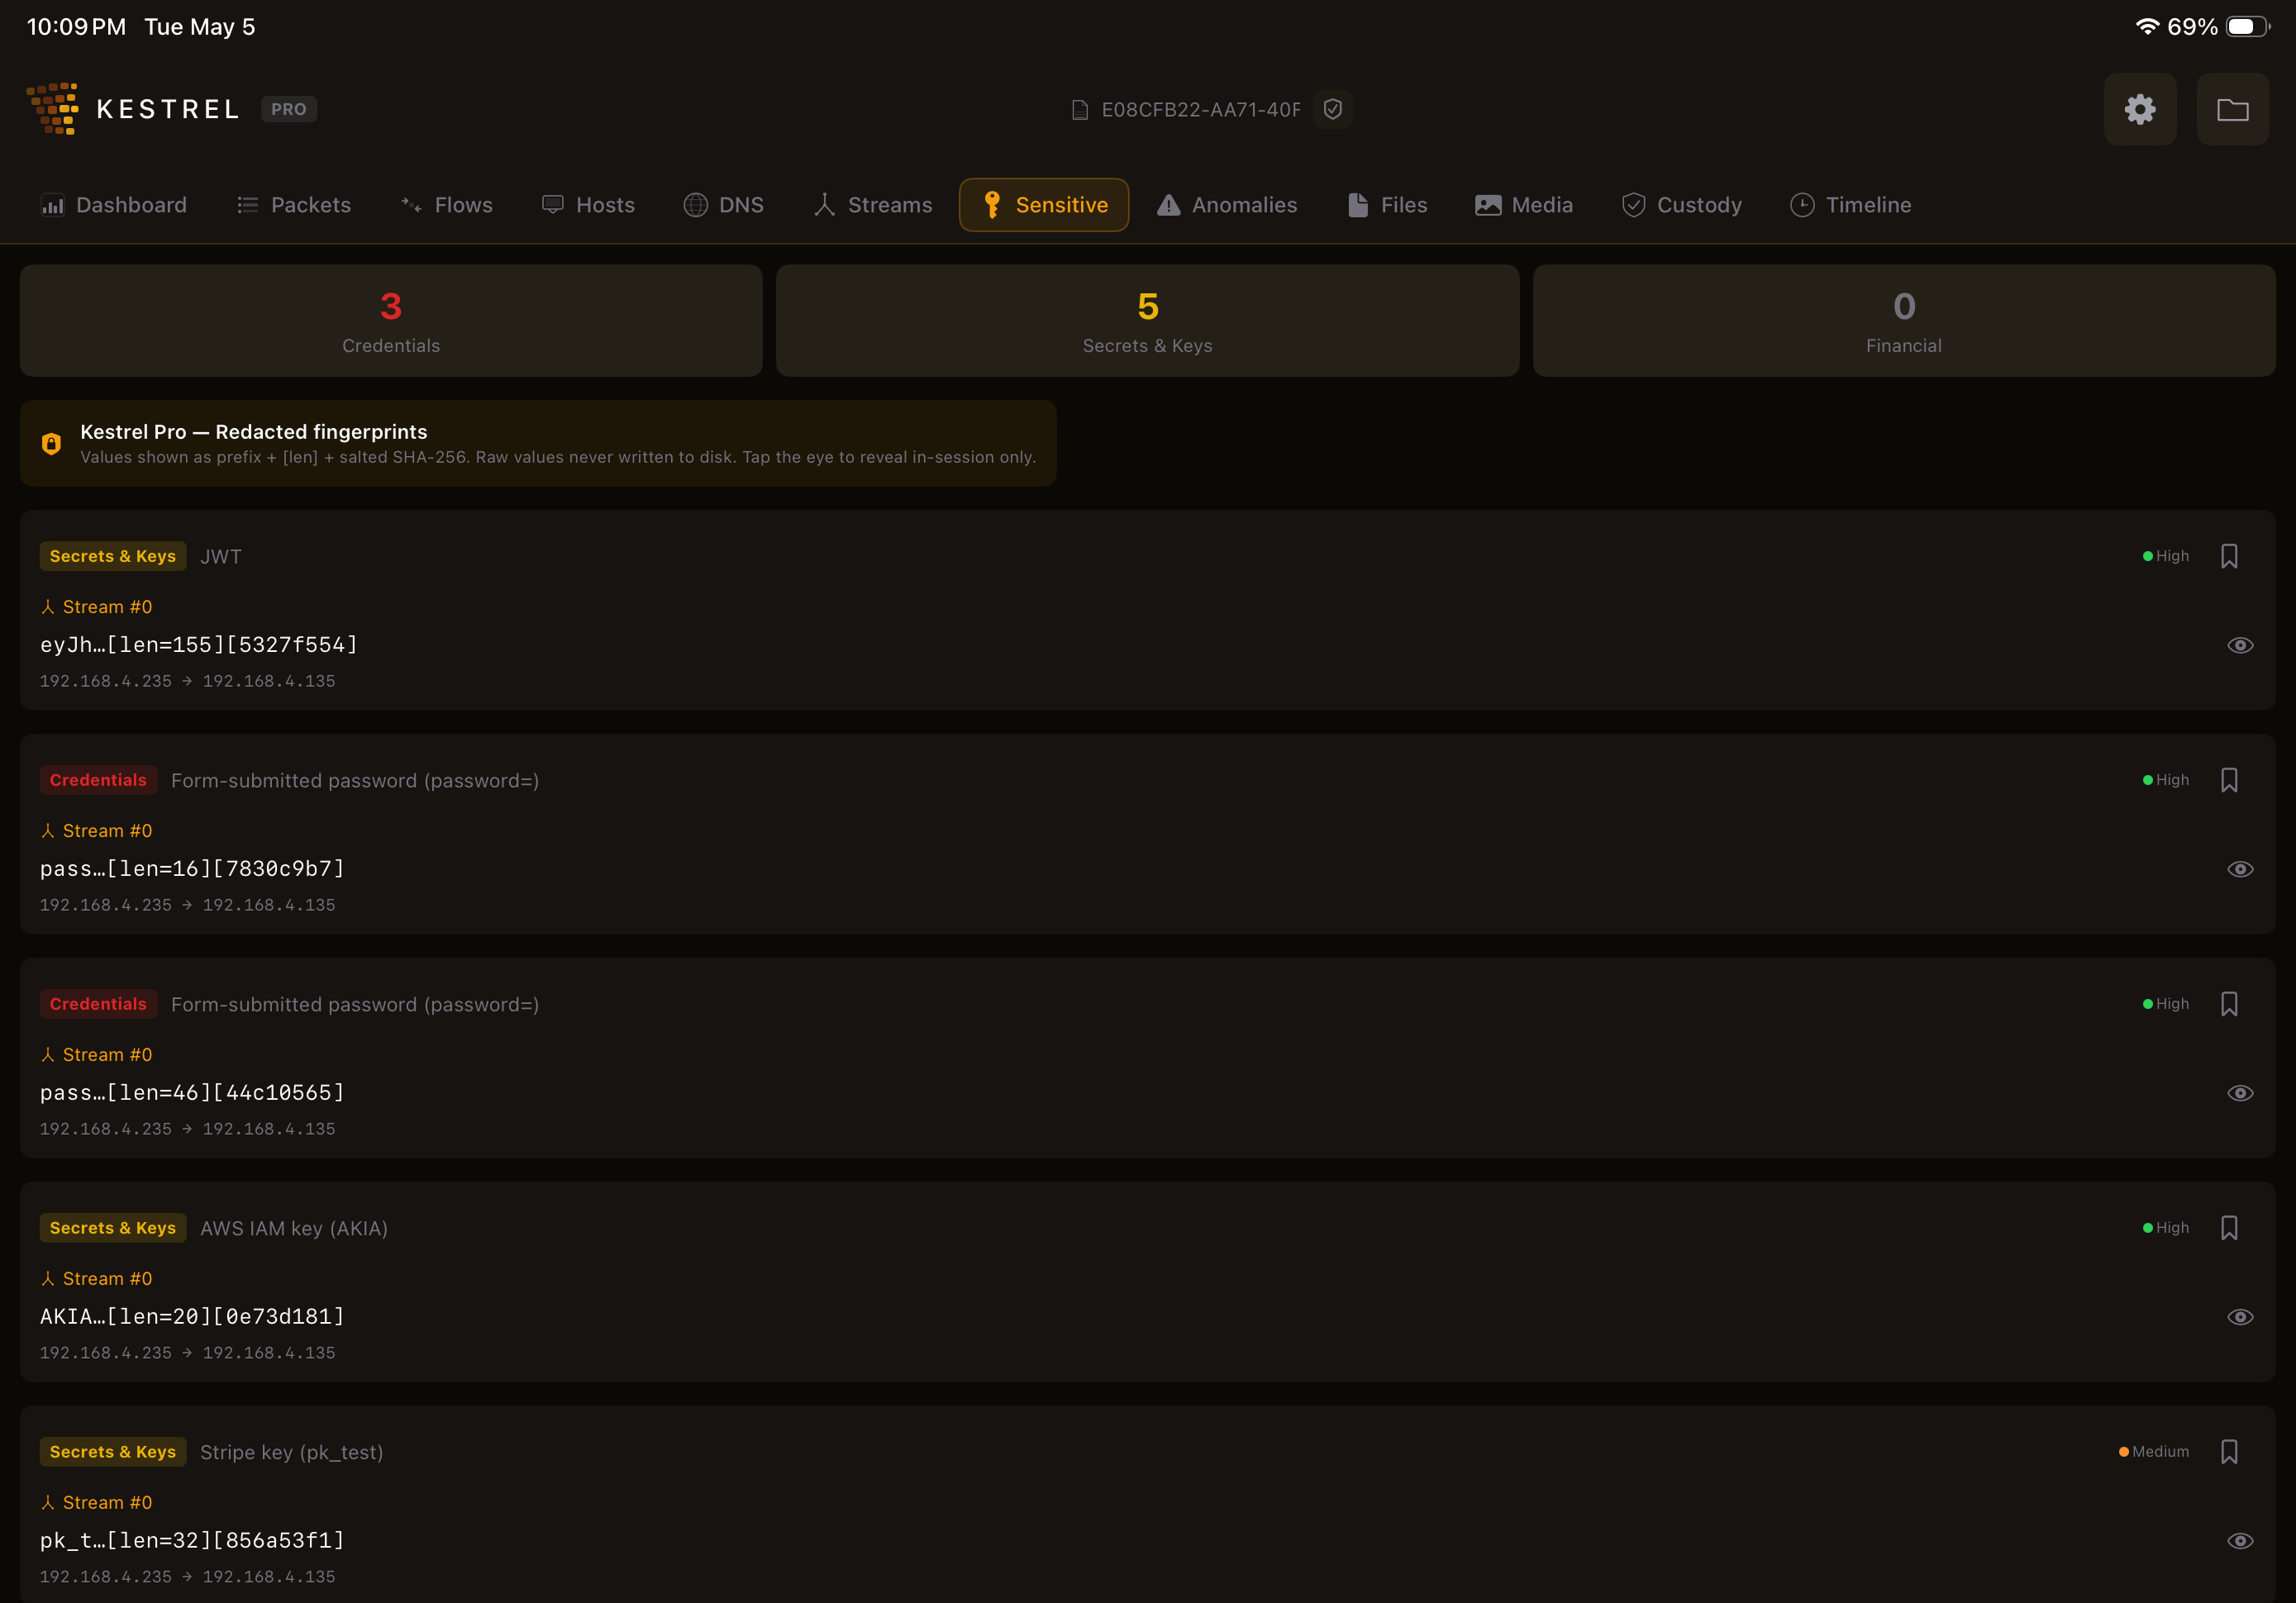This screenshot has width=2296, height=1603.
Task: Filter by the 0 Financial card
Action: pyautogui.click(x=1904, y=321)
